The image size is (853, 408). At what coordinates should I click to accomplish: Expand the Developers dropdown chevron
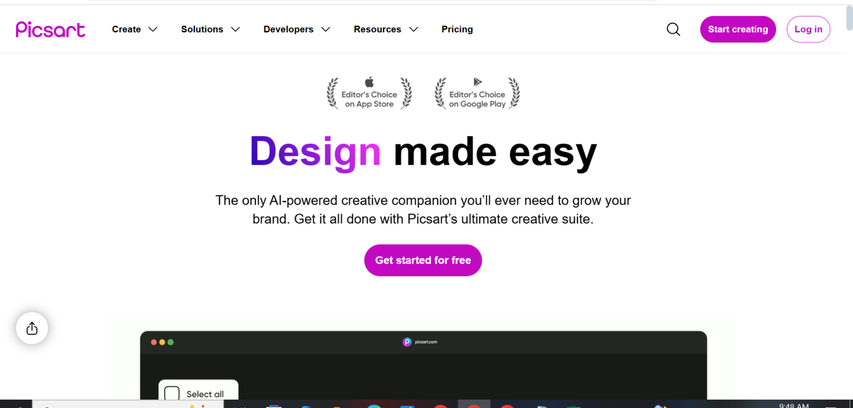(325, 29)
